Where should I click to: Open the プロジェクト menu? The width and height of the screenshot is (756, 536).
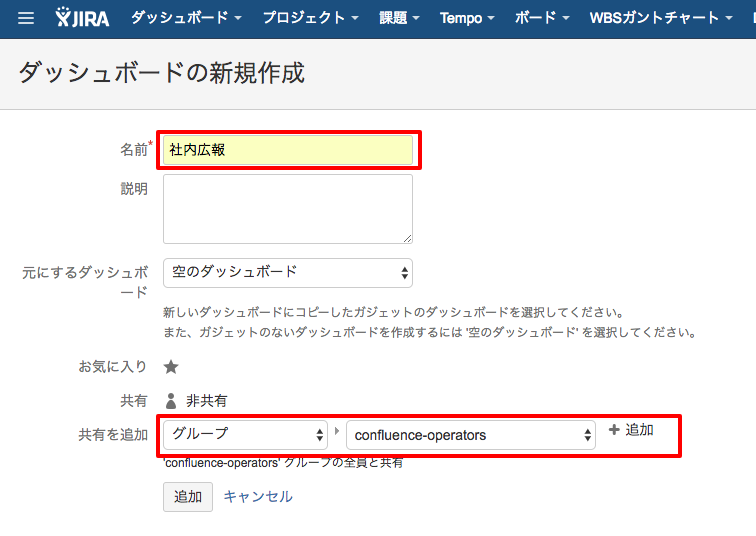[310, 18]
